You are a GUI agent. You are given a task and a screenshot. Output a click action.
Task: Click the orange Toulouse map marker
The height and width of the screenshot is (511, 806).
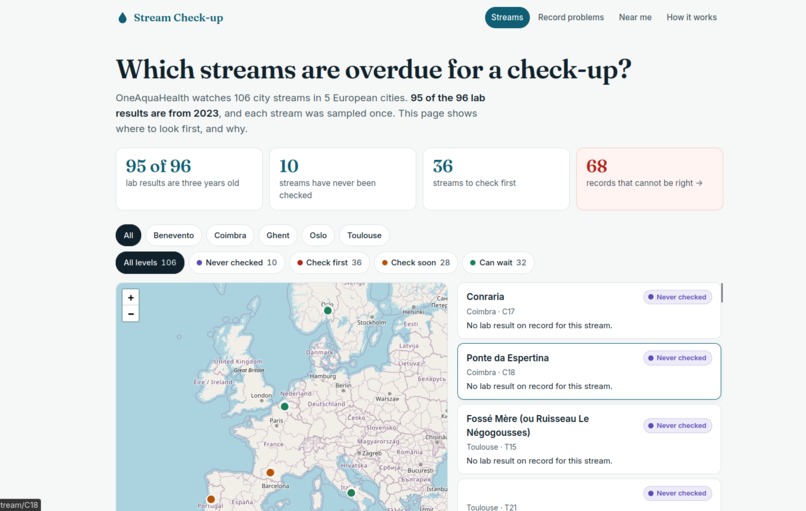click(x=270, y=472)
